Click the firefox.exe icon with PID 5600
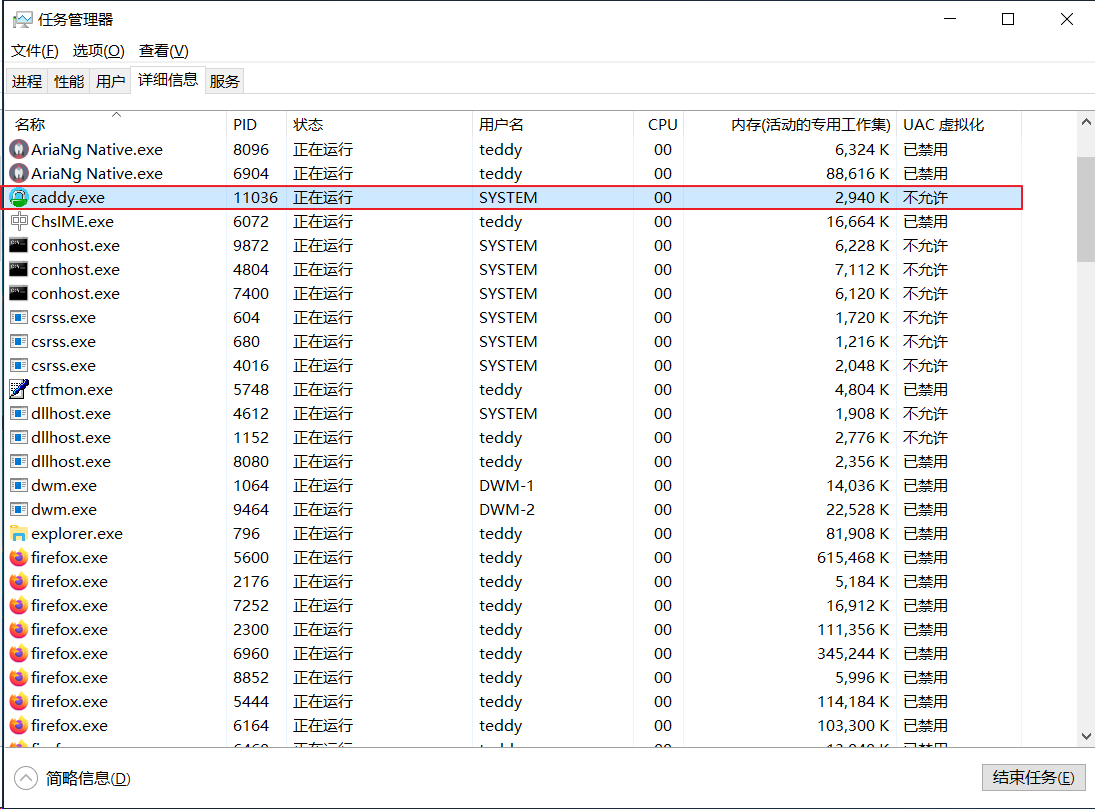The image size is (1095, 809). click(x=19, y=557)
